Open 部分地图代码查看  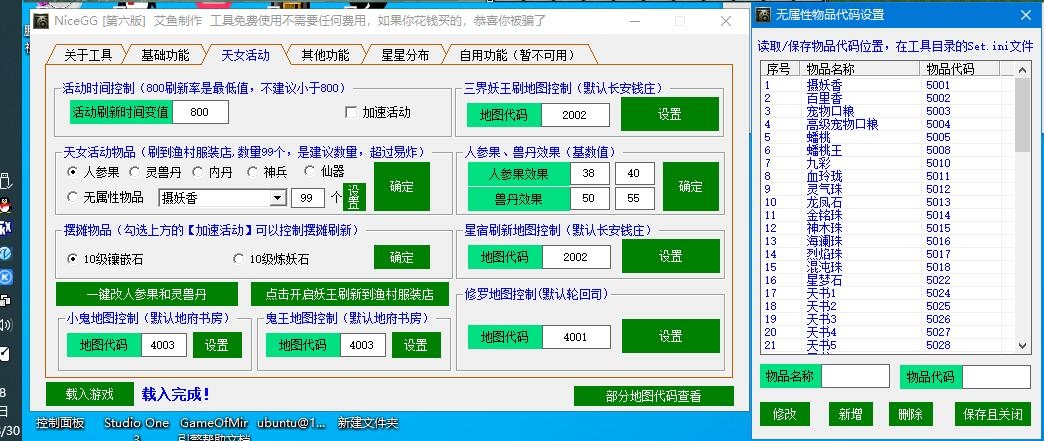[x=654, y=396]
